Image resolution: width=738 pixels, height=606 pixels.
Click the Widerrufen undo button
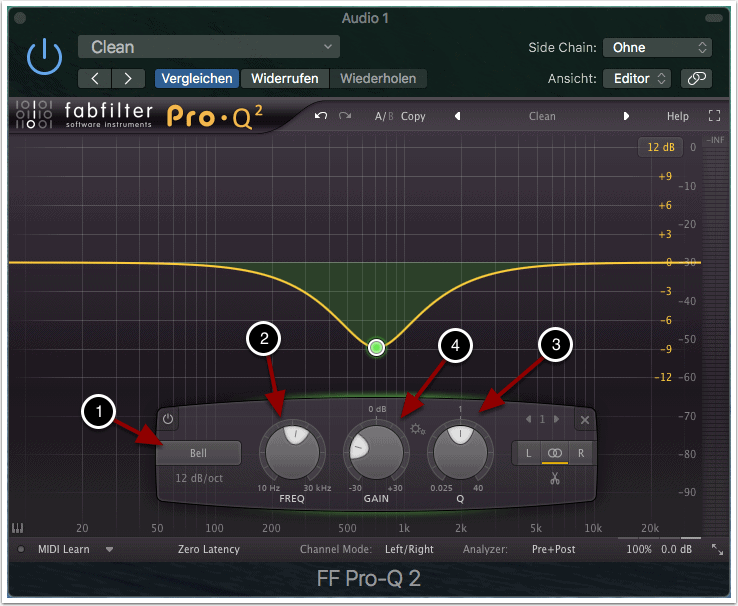click(x=285, y=78)
